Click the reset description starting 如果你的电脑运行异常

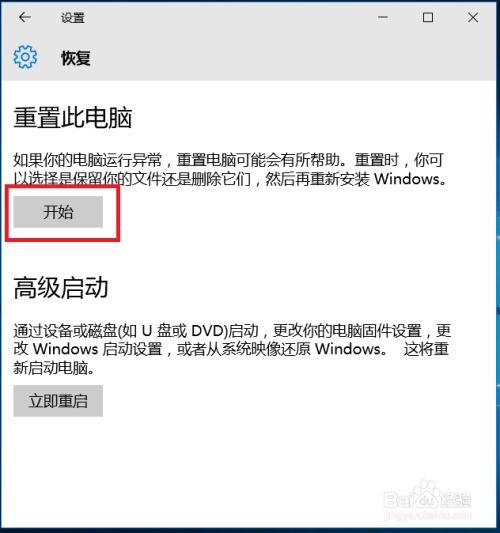click(230, 169)
